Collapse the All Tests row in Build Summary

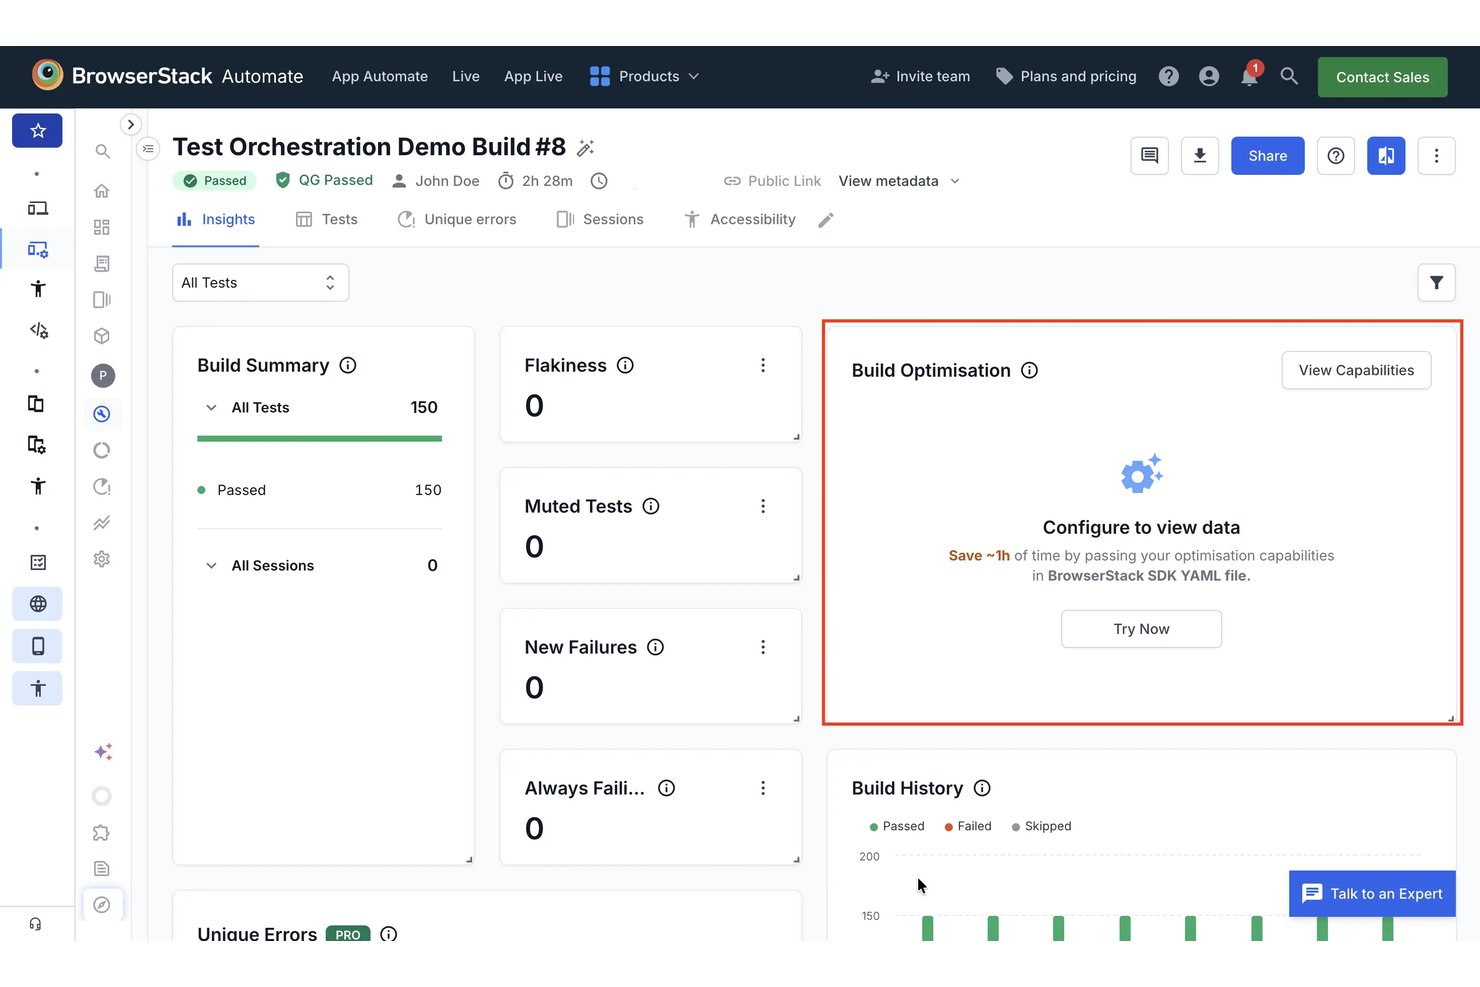pyautogui.click(x=211, y=408)
